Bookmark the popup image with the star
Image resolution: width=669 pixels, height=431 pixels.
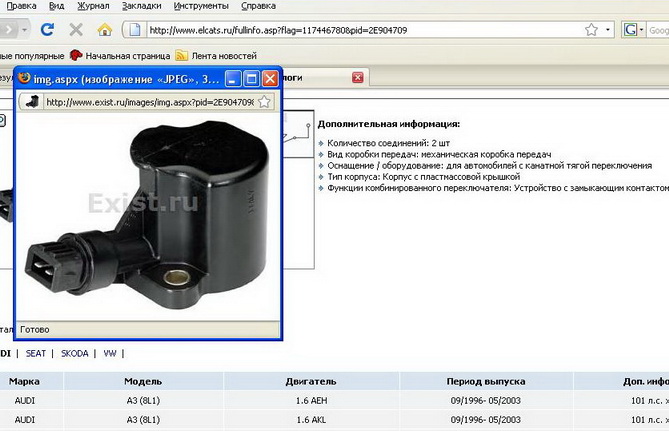point(264,101)
